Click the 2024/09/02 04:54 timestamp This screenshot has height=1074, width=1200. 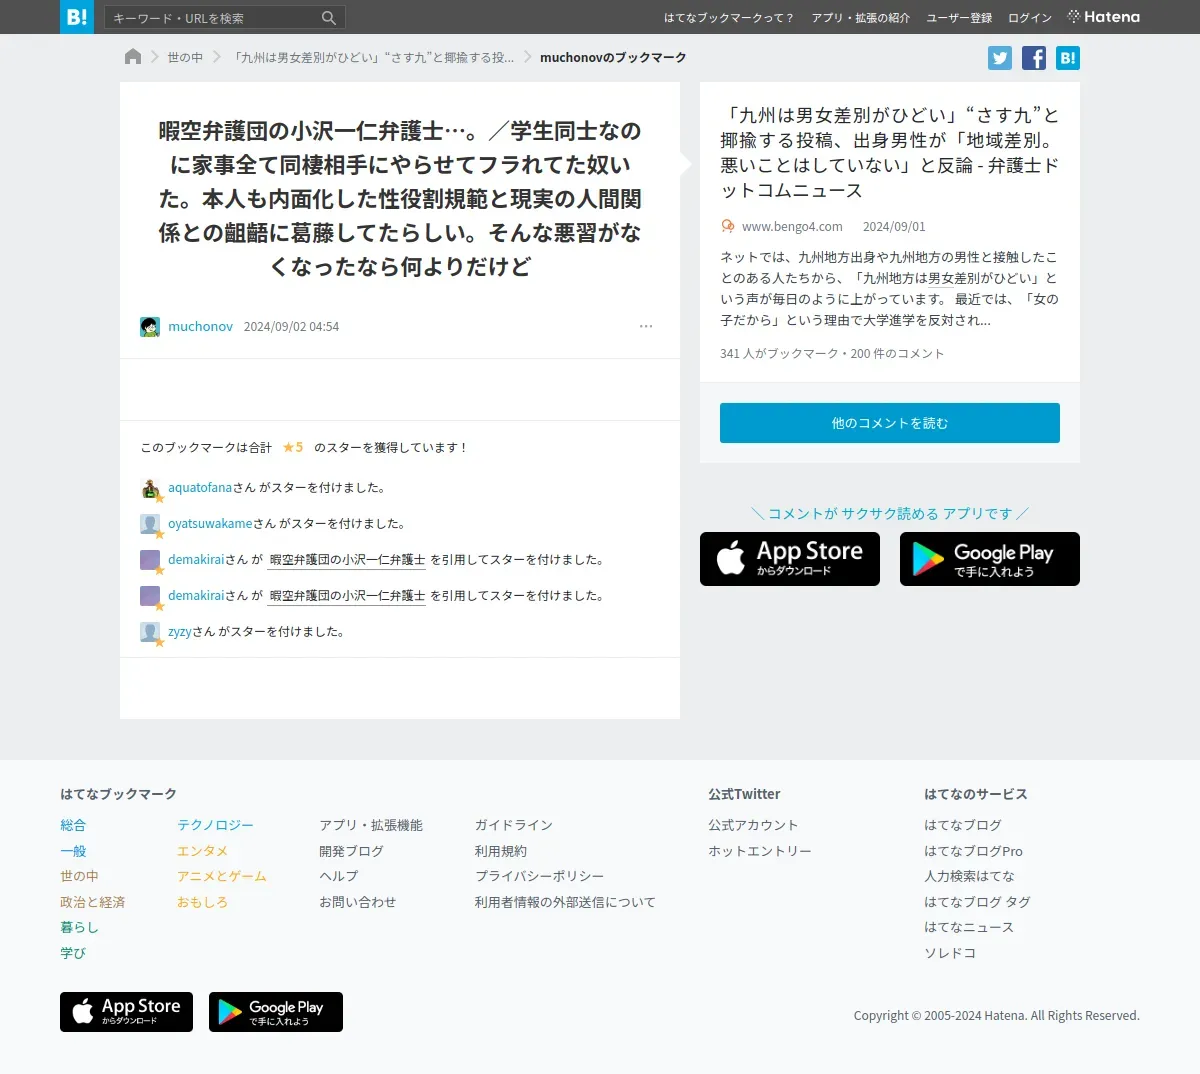tap(291, 326)
